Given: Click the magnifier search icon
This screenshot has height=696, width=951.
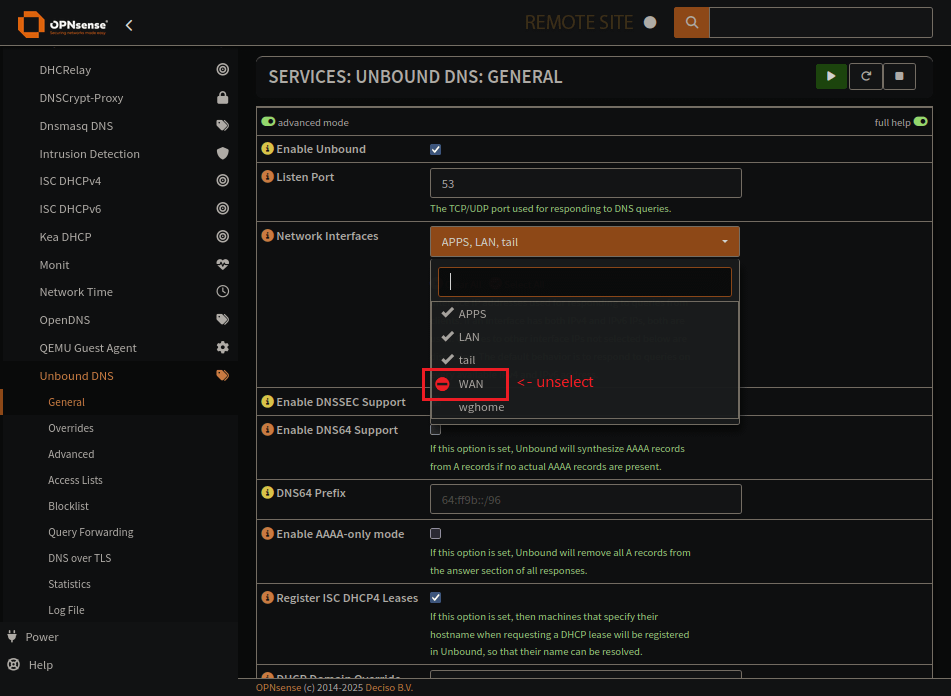Looking at the screenshot, I should (691, 22).
